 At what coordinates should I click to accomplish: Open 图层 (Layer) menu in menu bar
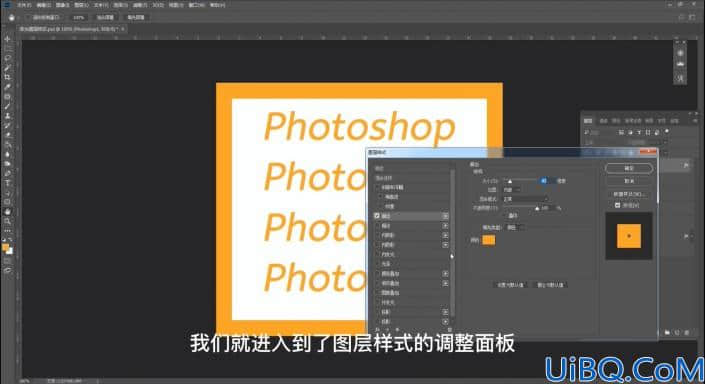coord(81,5)
